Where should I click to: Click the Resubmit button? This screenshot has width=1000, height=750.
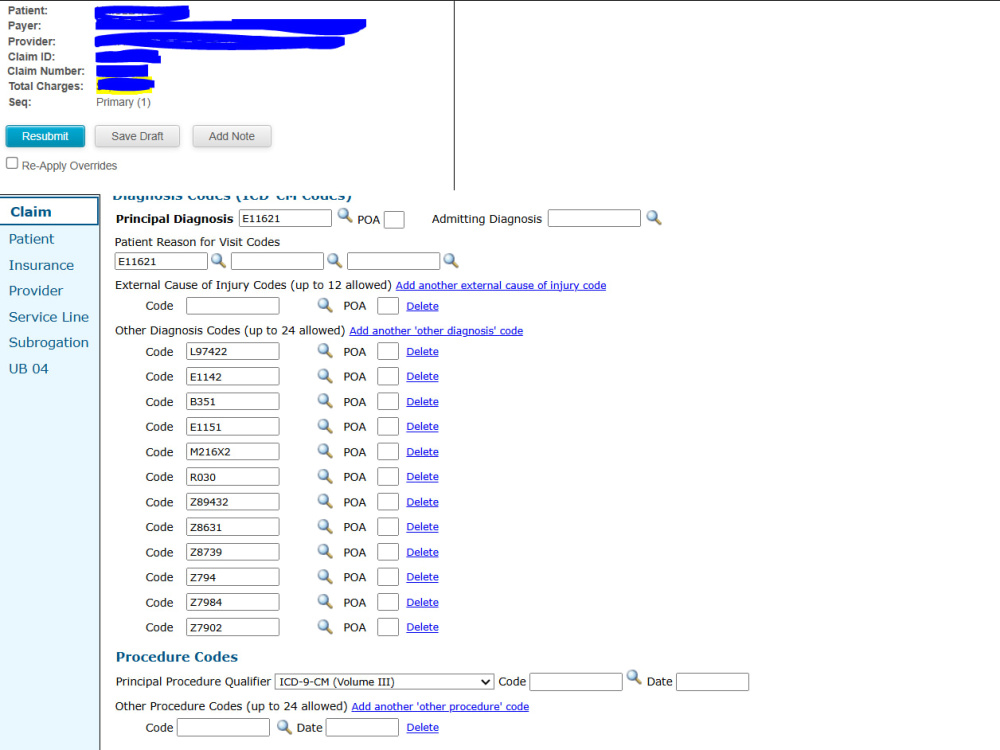pos(45,136)
